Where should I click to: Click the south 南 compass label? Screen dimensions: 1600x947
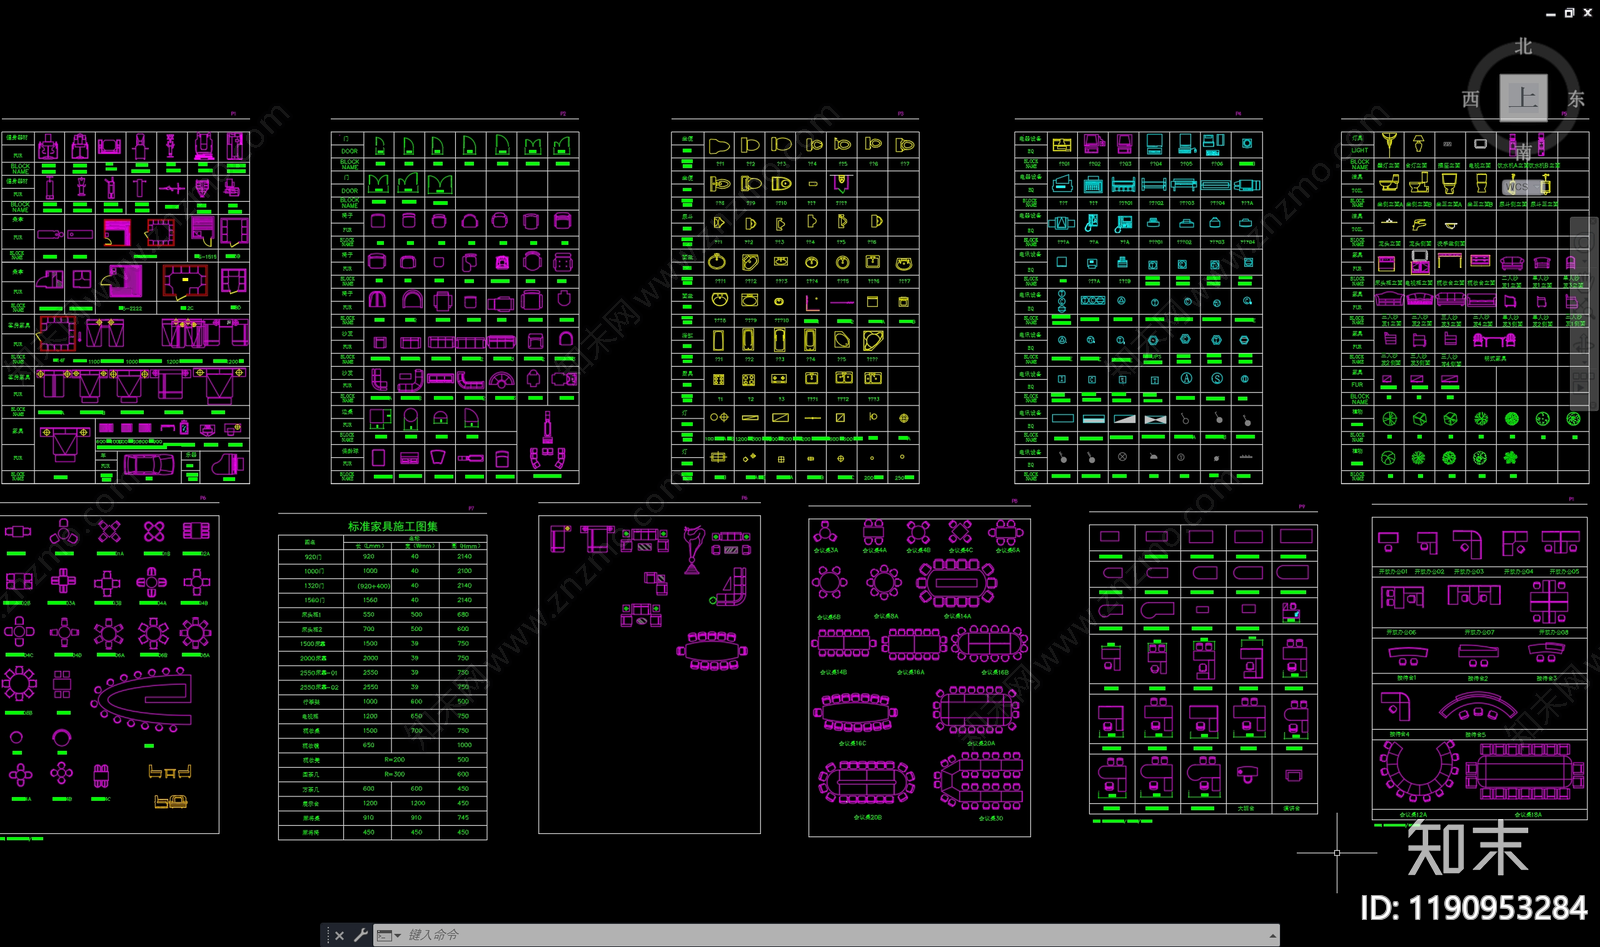pos(1523,151)
